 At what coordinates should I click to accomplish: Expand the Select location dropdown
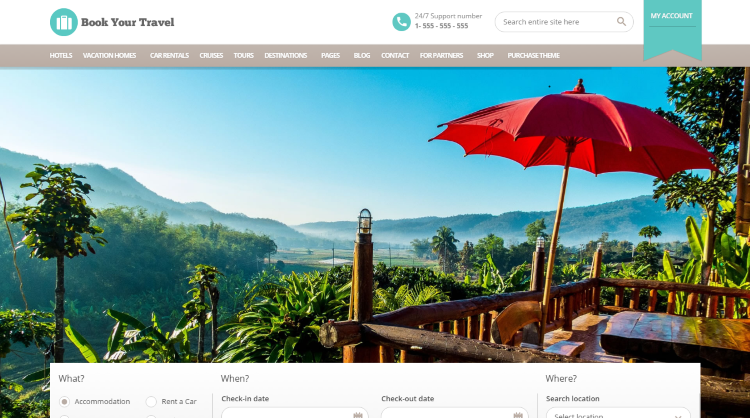pyautogui.click(x=618, y=413)
